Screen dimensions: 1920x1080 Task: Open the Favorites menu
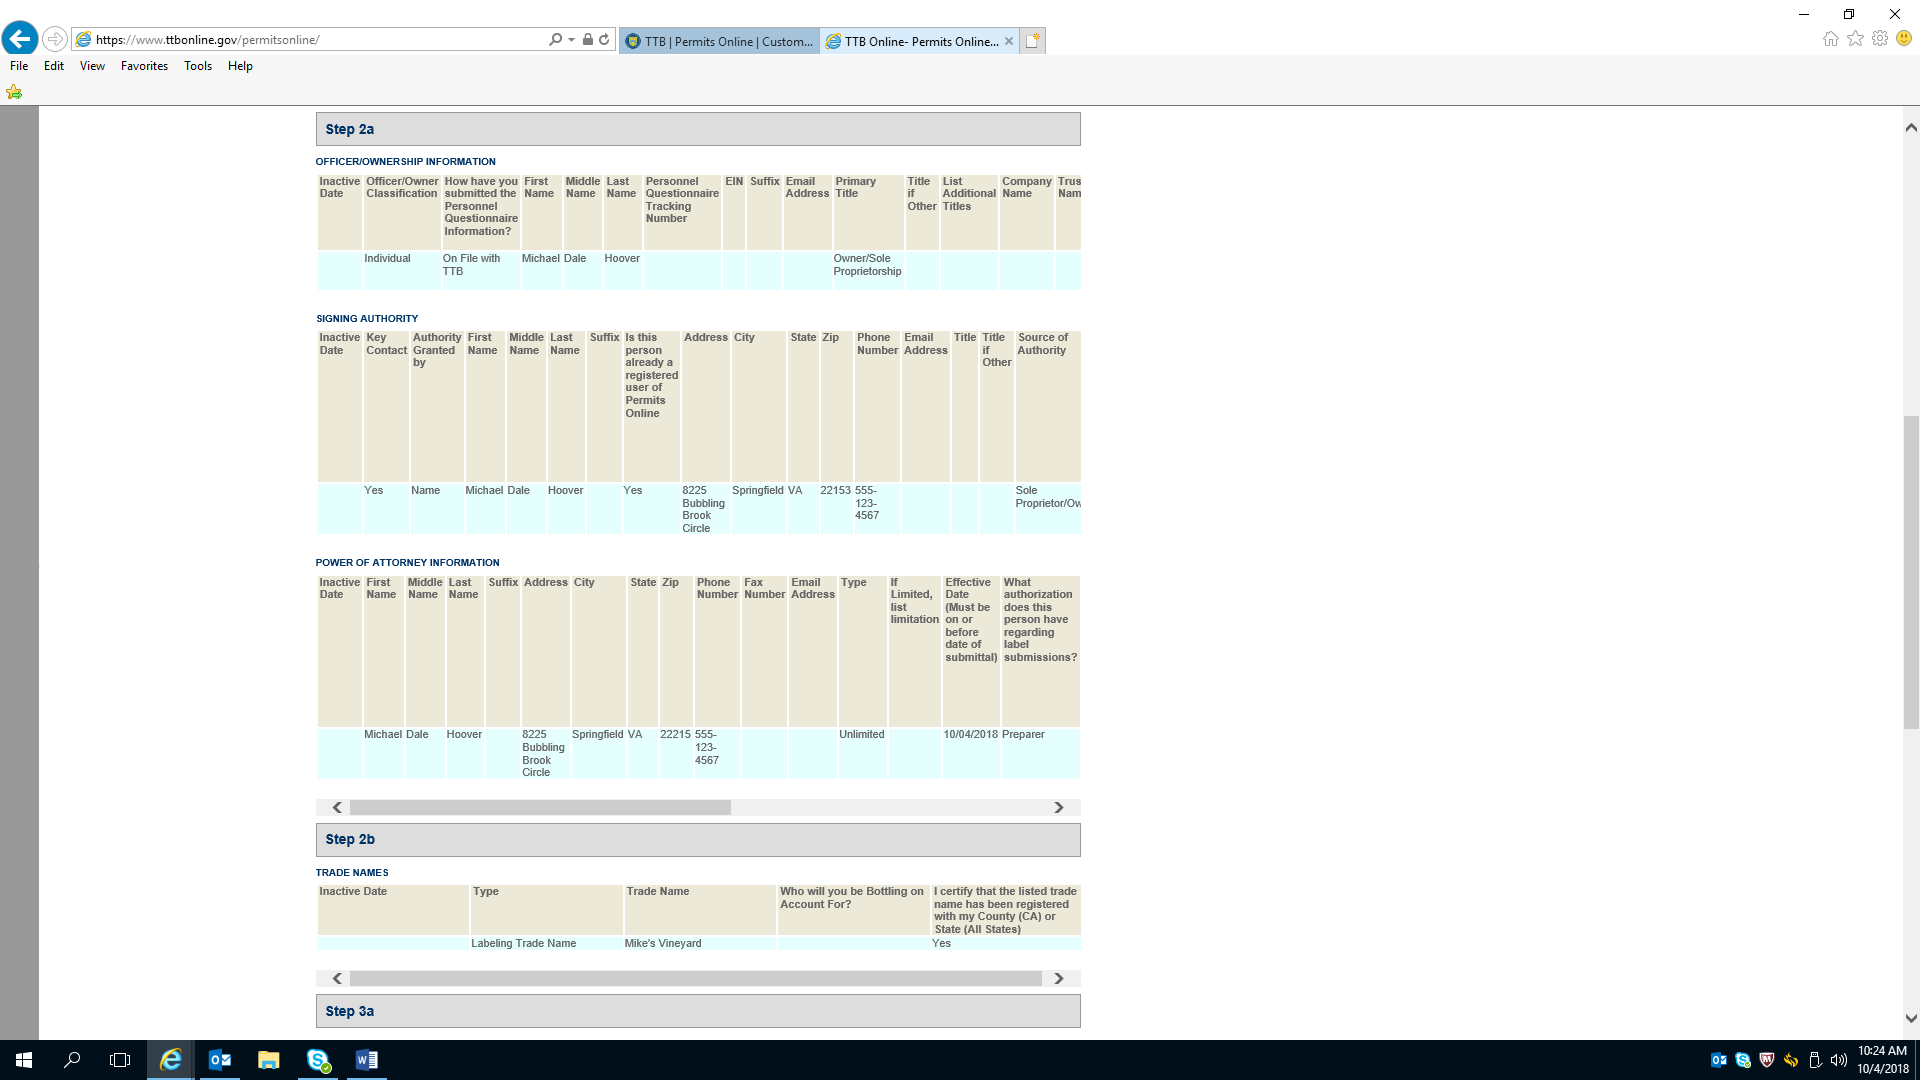click(x=144, y=66)
